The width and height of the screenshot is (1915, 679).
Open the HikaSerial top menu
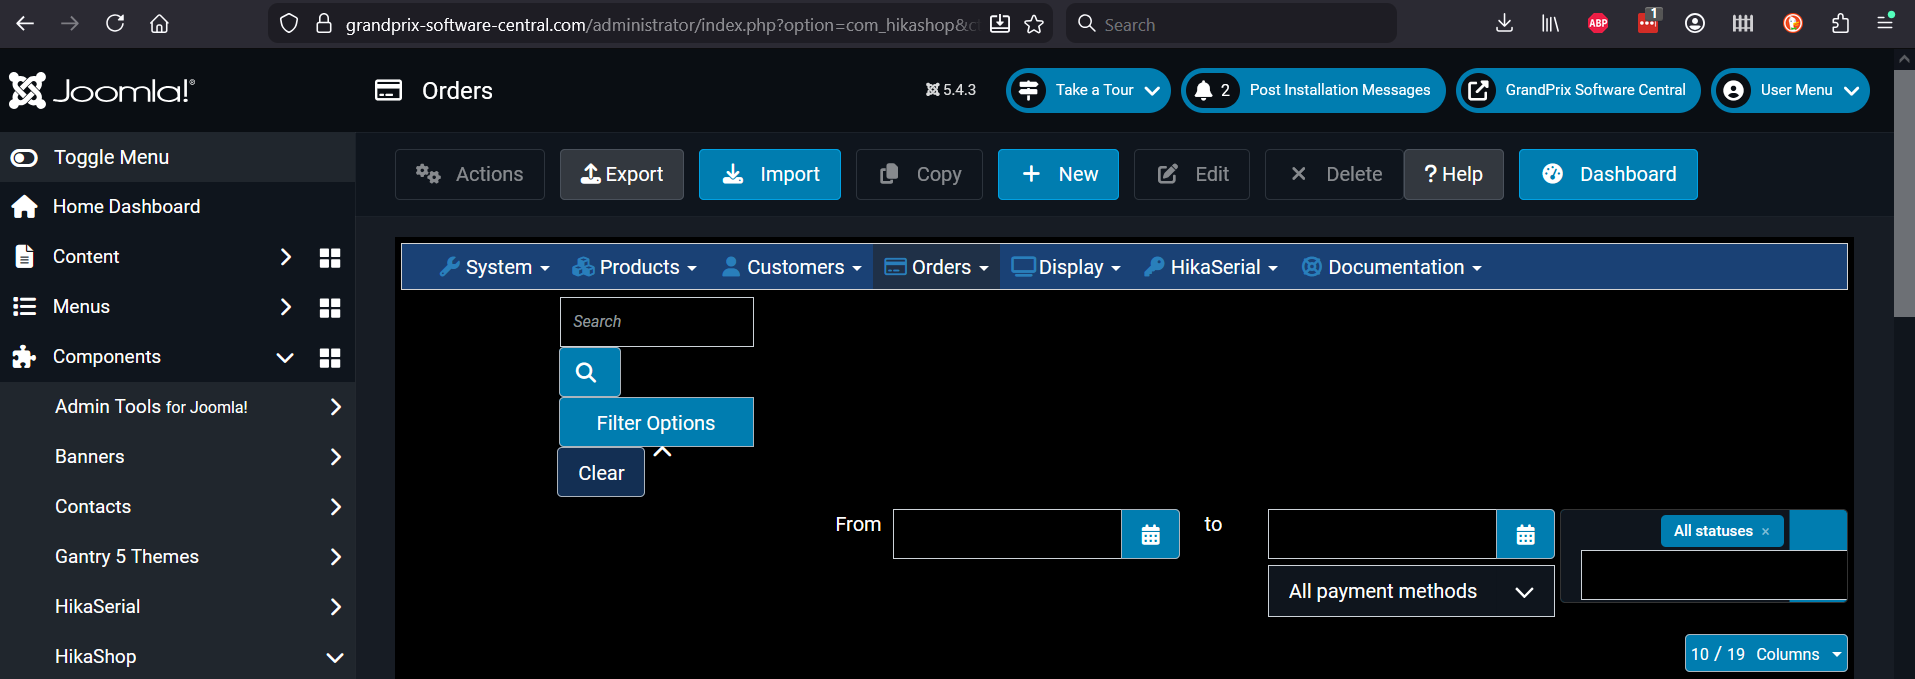(1211, 267)
